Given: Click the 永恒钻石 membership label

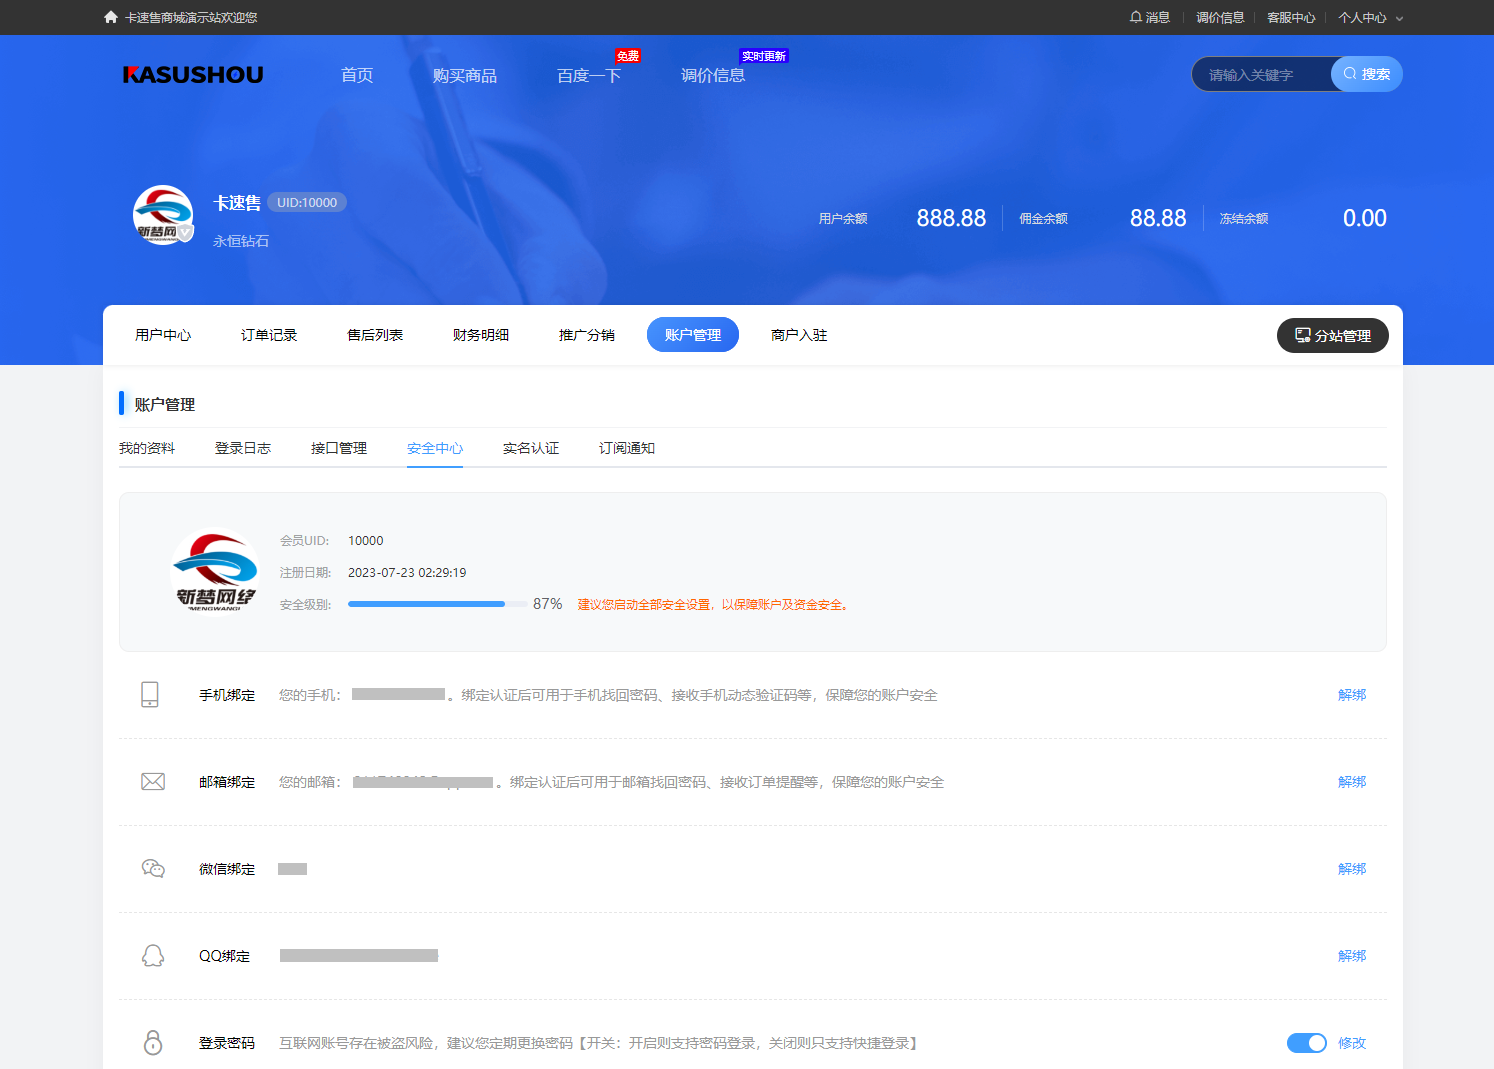Looking at the screenshot, I should coord(241,241).
